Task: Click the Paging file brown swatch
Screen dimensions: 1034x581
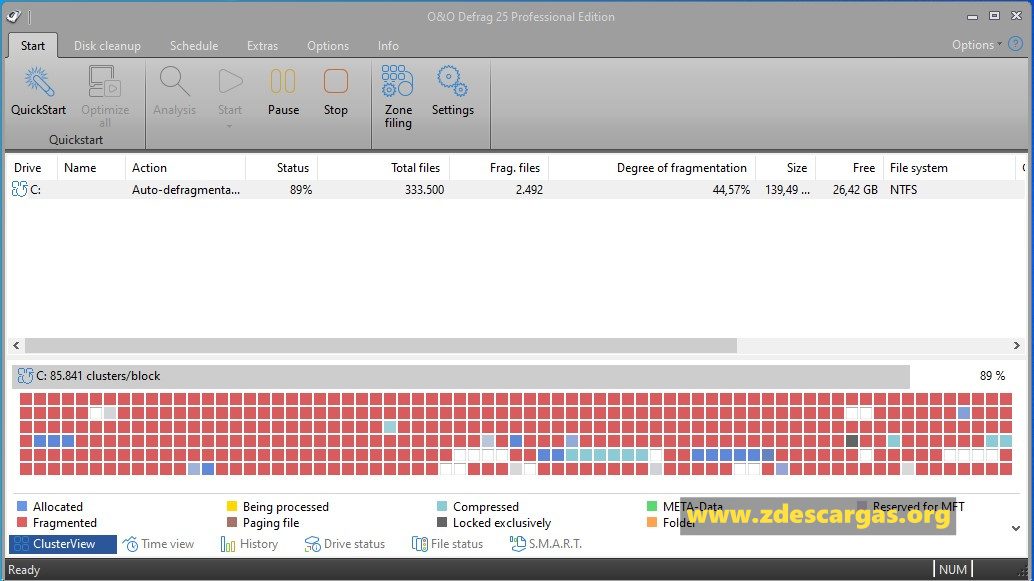Action: [x=231, y=522]
